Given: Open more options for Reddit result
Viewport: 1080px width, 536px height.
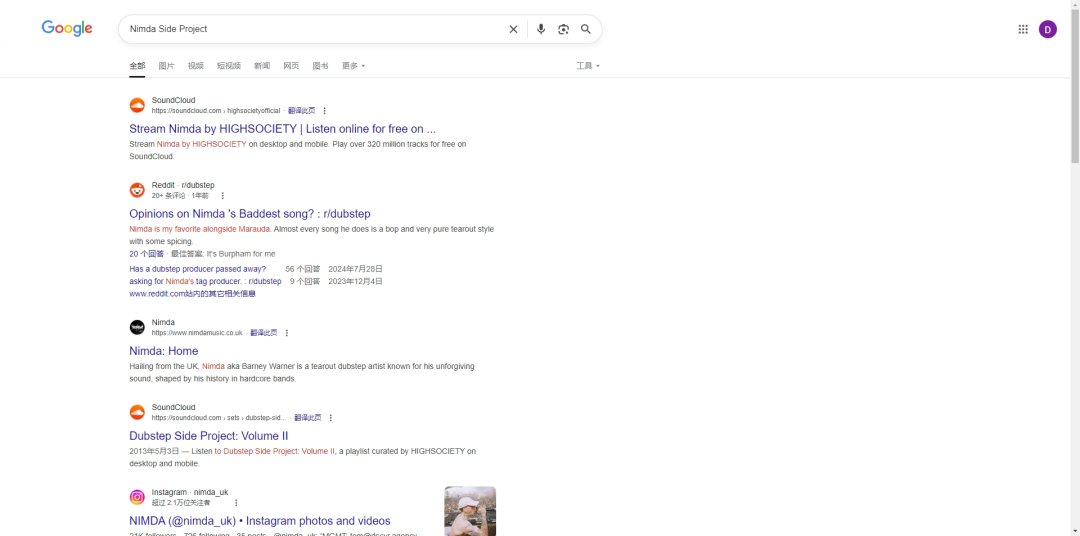Looking at the screenshot, I should click(222, 196).
